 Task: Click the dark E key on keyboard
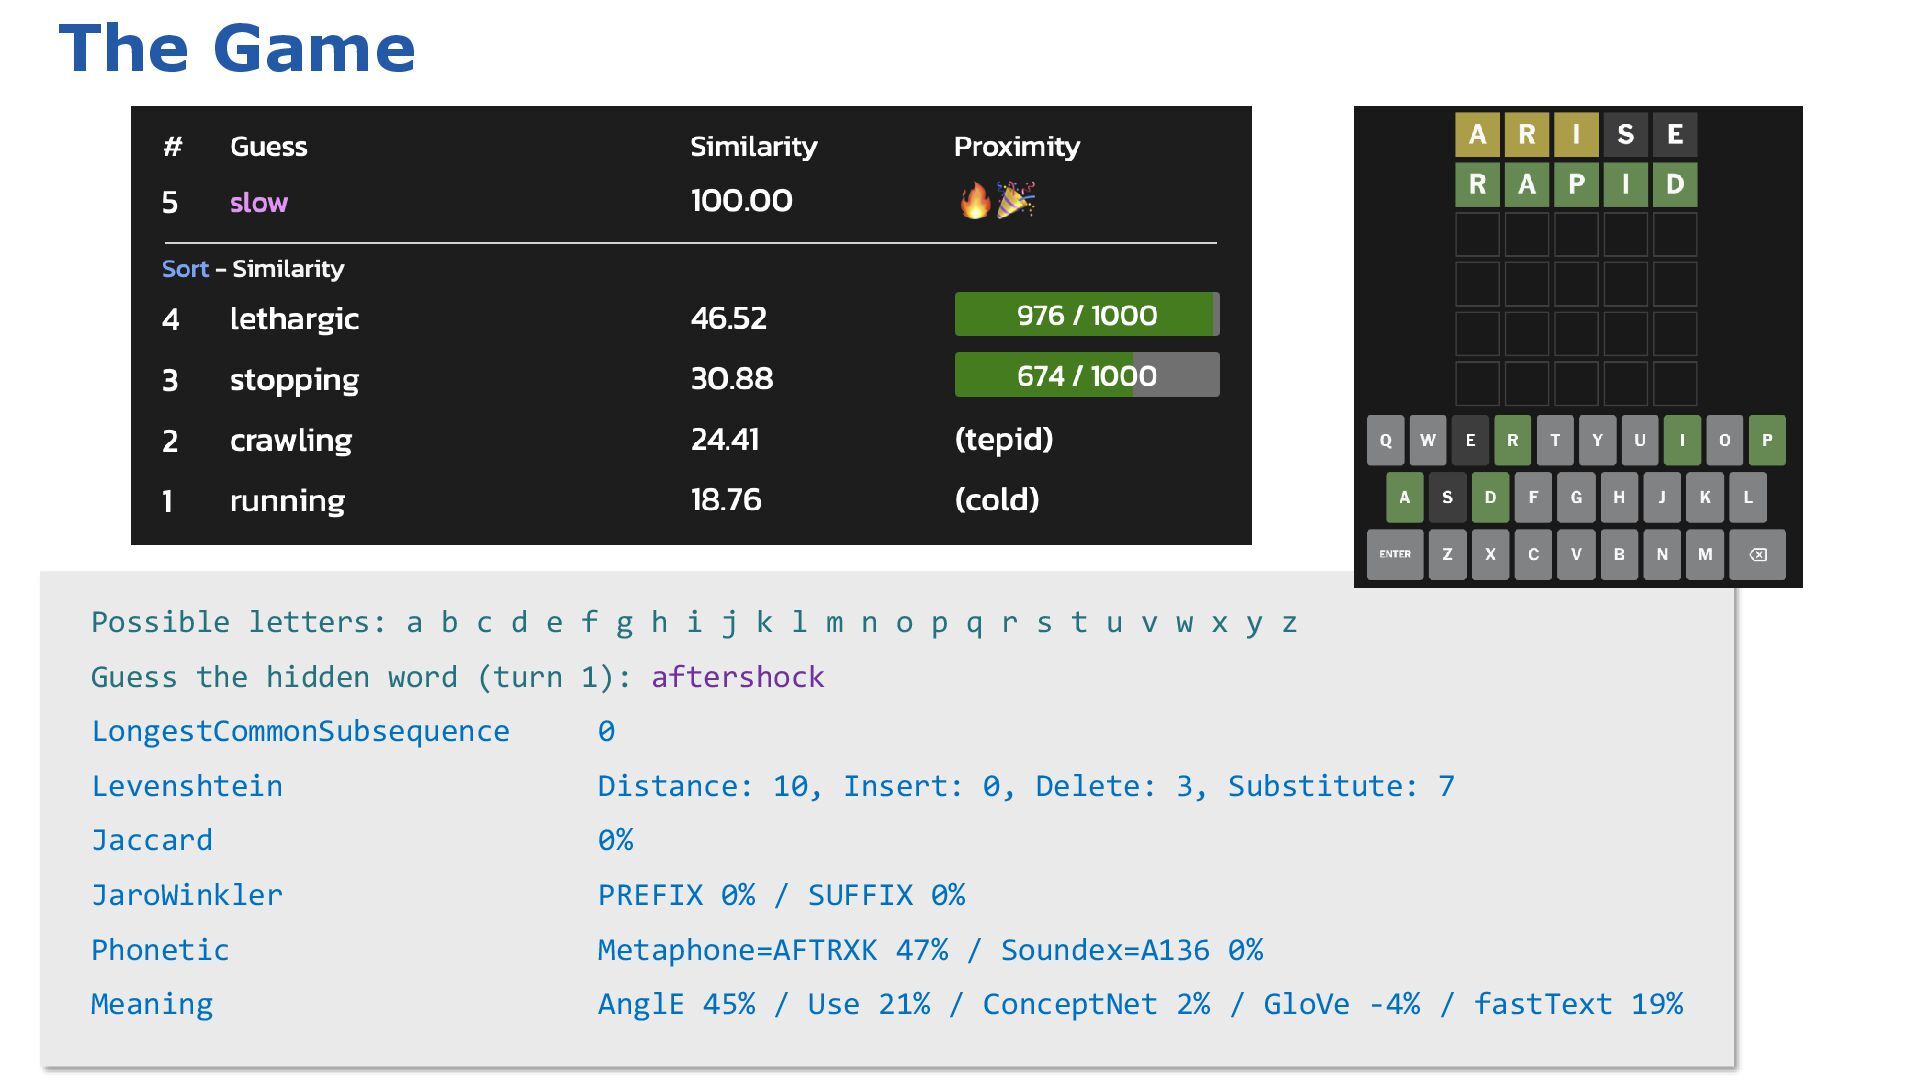pyautogui.click(x=1470, y=440)
